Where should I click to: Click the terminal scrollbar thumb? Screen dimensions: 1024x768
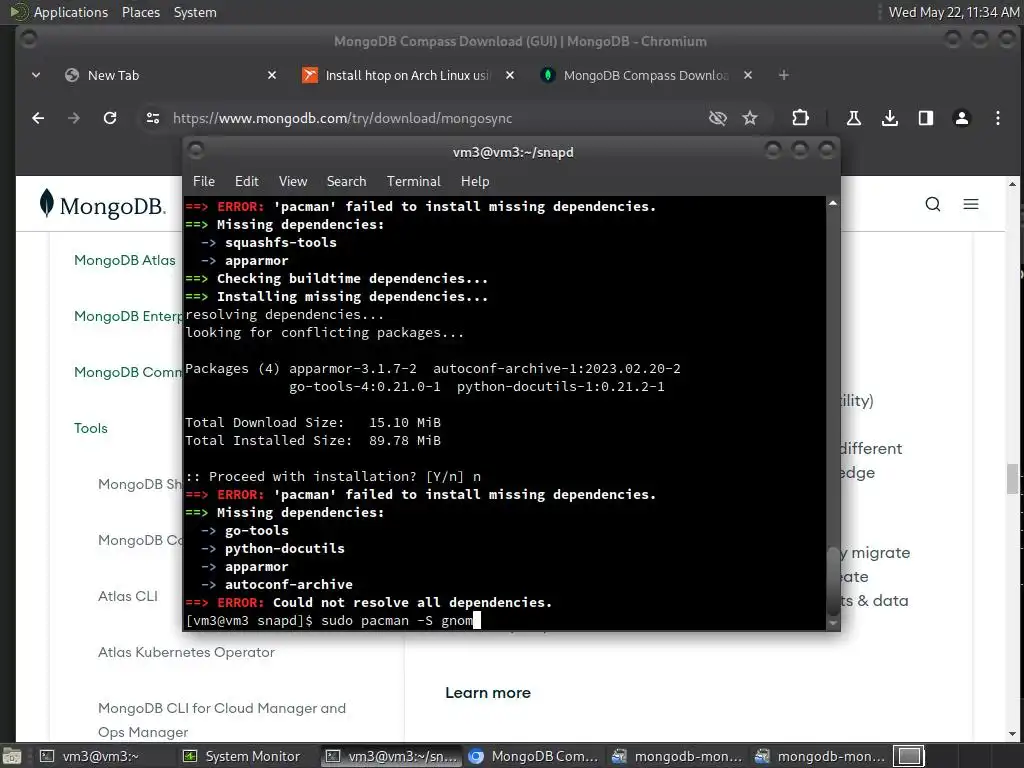[833, 581]
